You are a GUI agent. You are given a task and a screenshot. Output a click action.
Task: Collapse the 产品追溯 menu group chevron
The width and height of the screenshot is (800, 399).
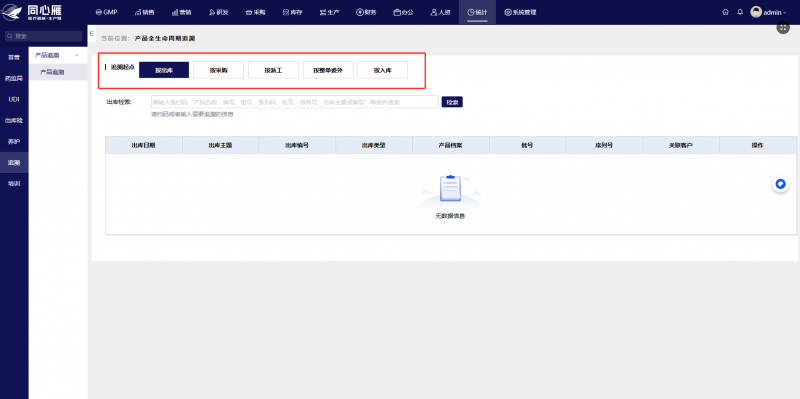(77, 55)
